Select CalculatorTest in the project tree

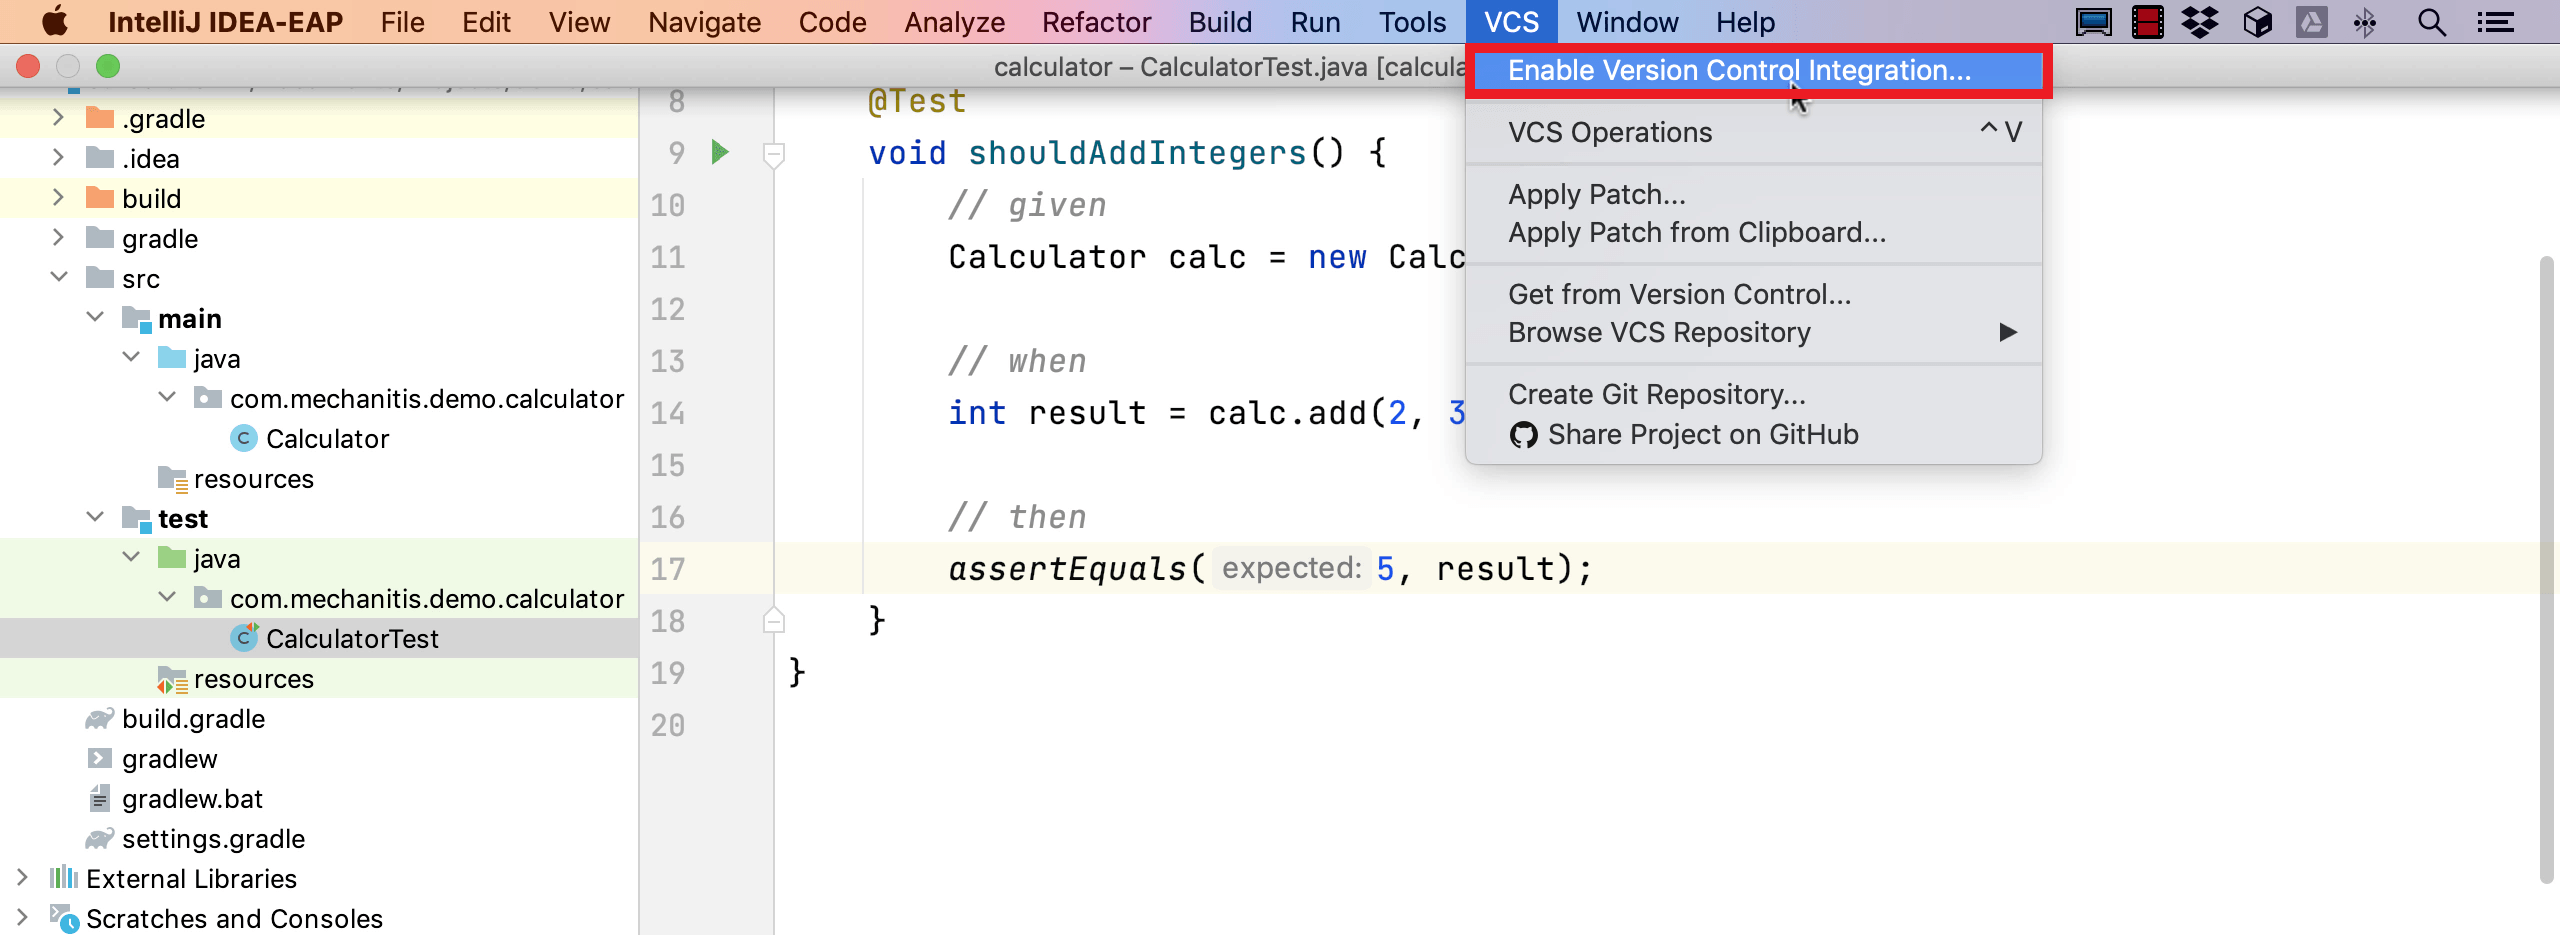coord(352,638)
